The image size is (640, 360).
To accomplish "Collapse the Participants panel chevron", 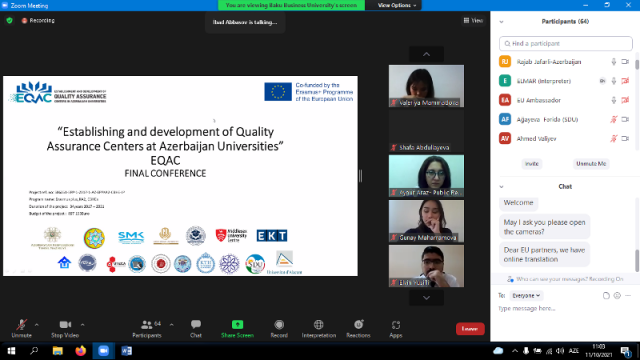I will (x=501, y=22).
